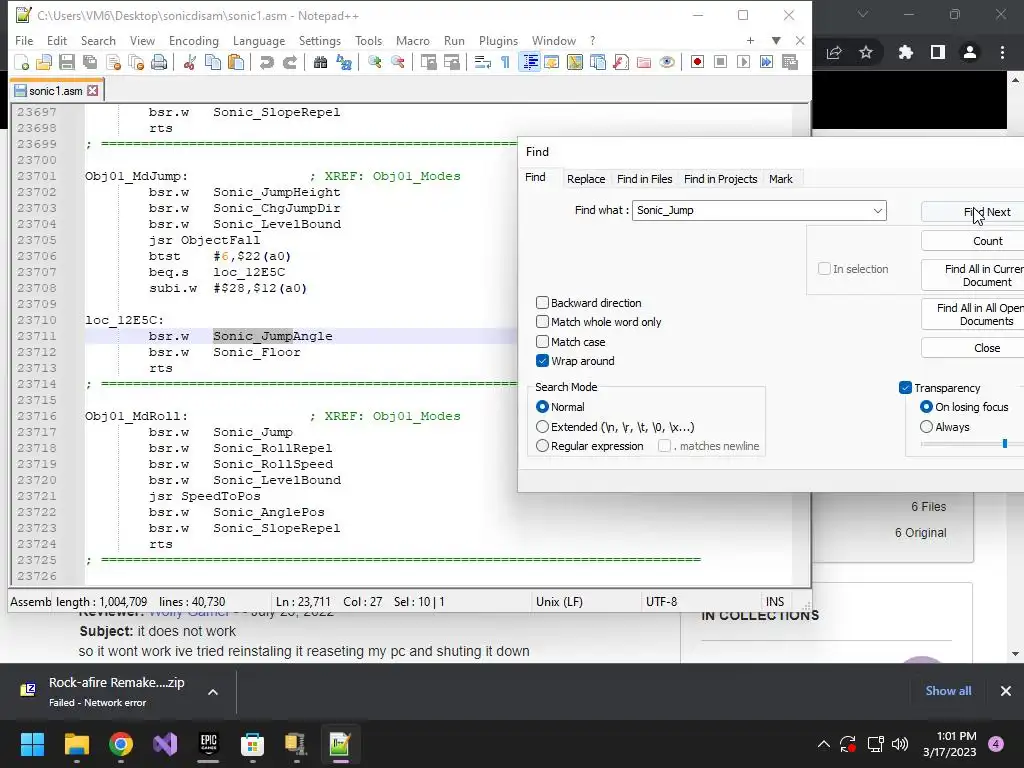Open the tab list down-arrow in menu bar
The image size is (1024, 768).
(776, 40)
